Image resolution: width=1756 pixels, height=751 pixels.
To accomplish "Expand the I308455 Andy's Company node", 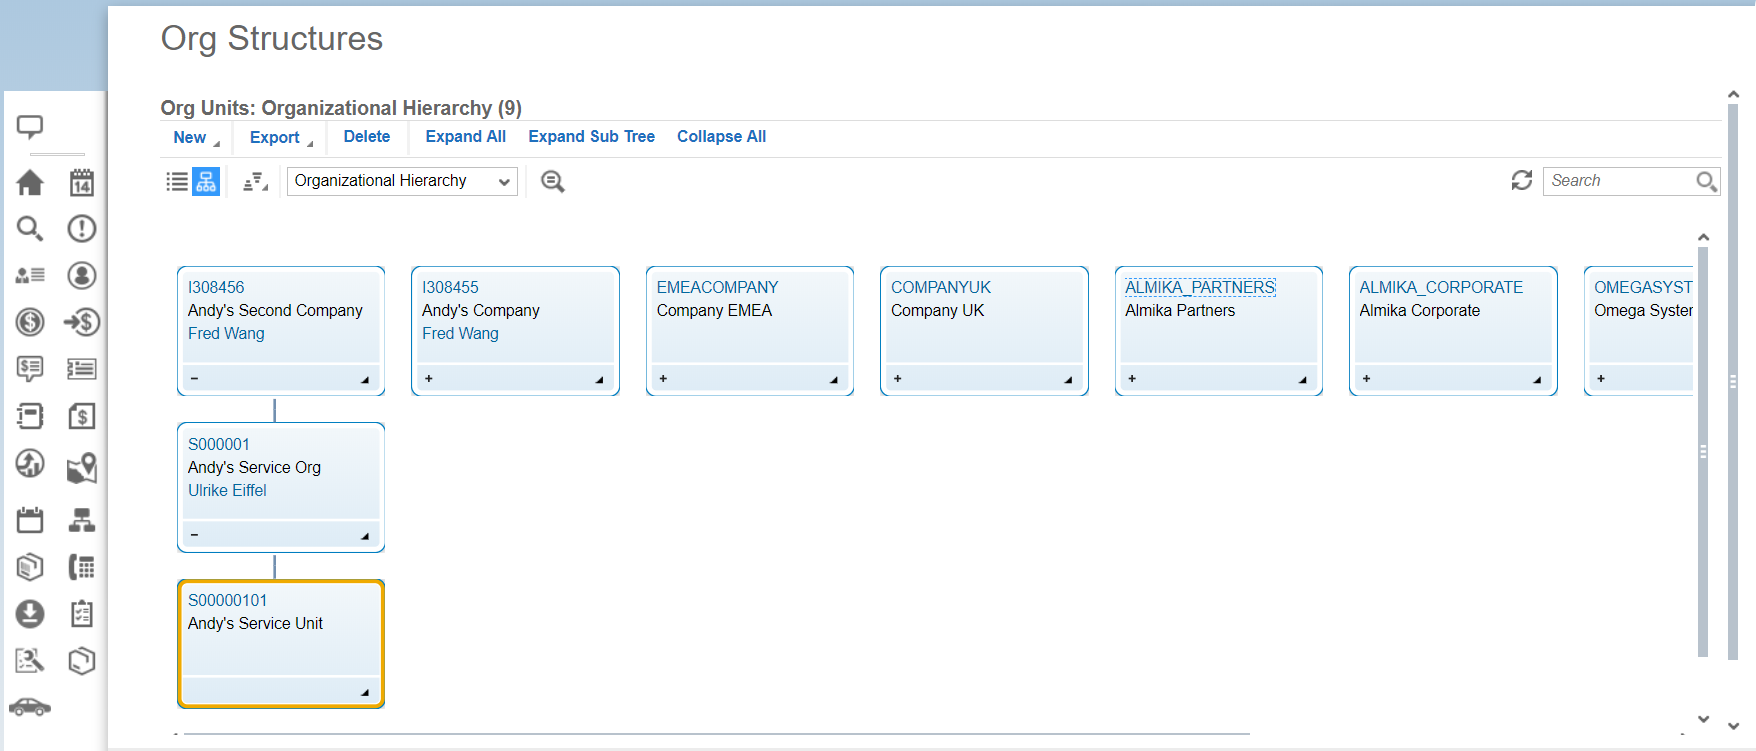I will 429,379.
